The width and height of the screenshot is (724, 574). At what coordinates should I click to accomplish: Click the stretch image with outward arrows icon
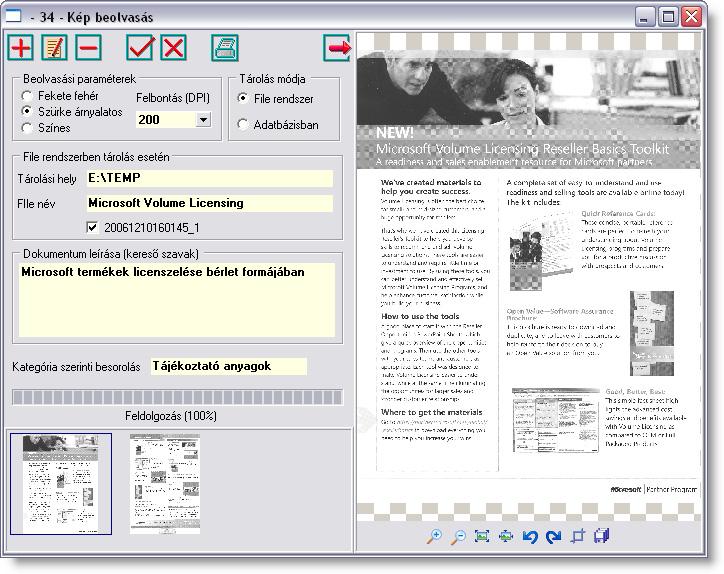(x=506, y=536)
